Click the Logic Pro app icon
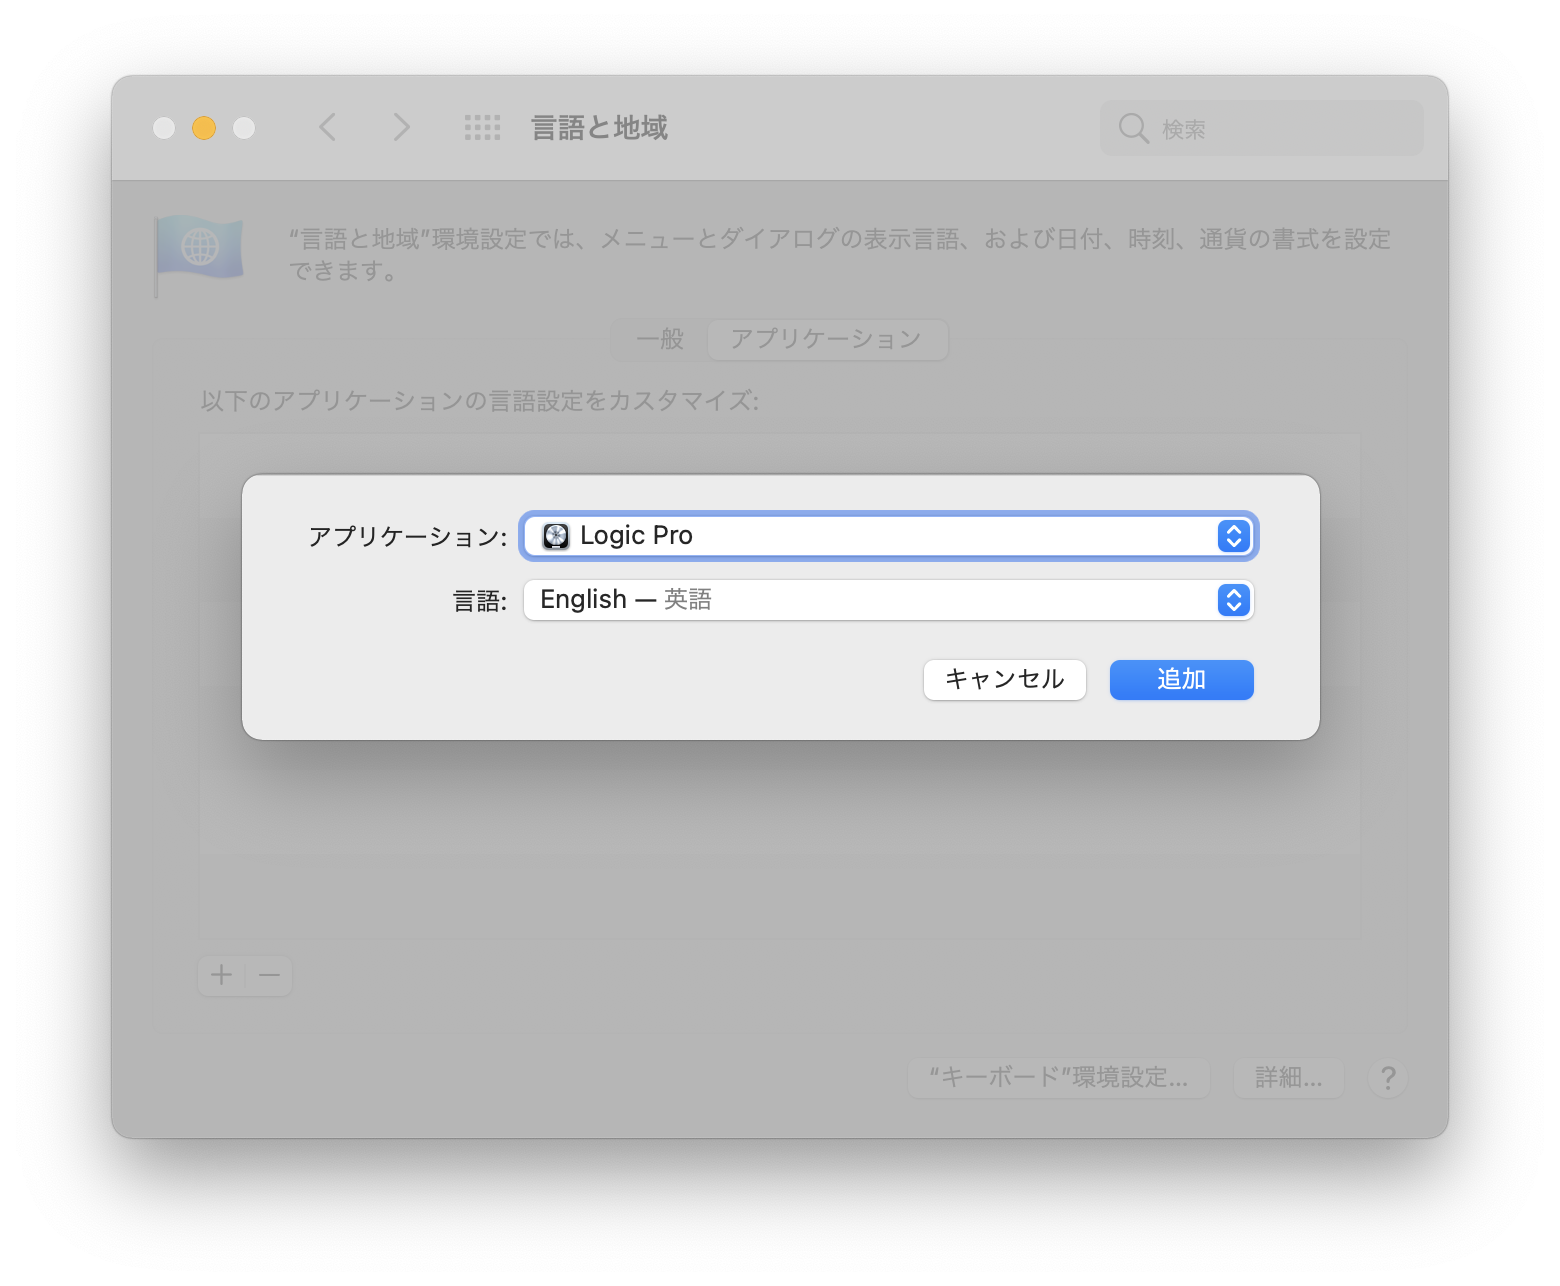This screenshot has height=1286, width=1560. [x=556, y=536]
